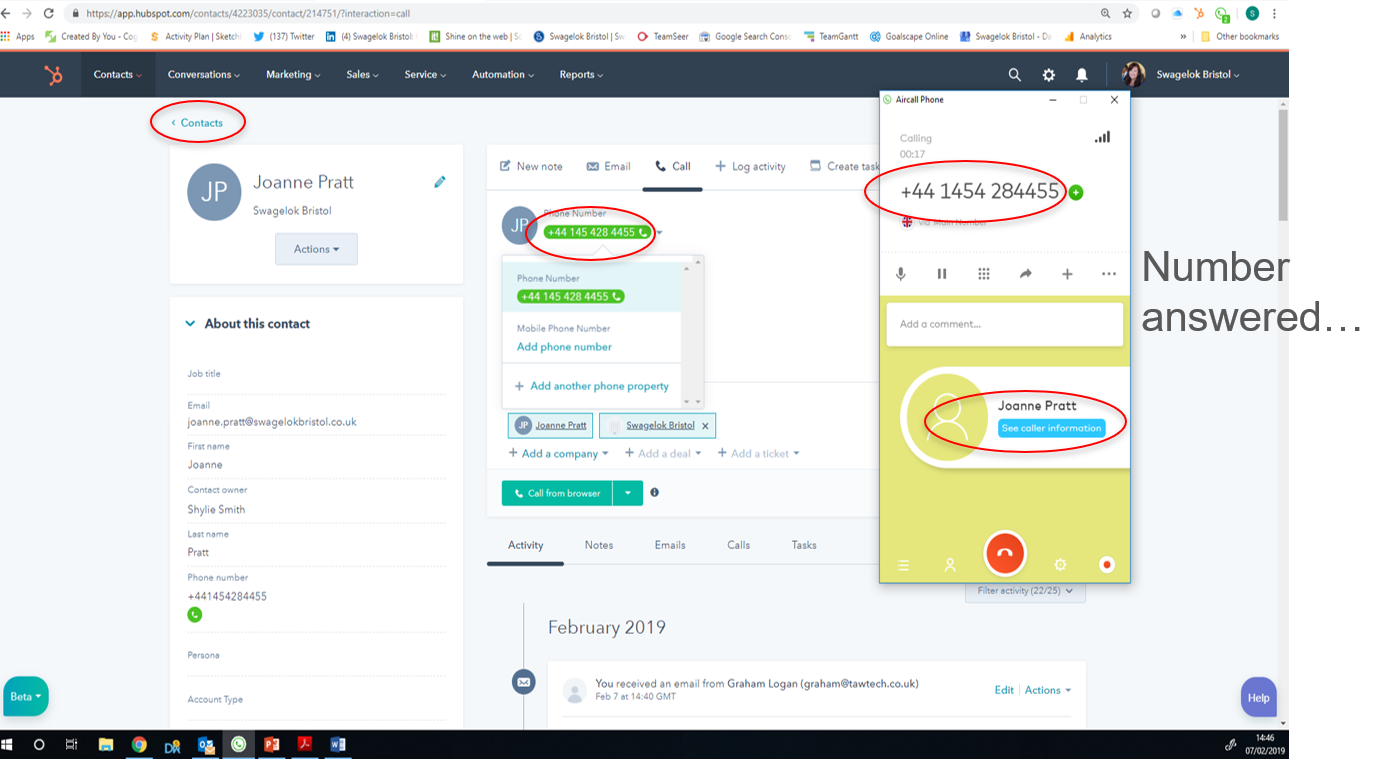Reload the page in Chrome
Image resolution: width=1389 pixels, height=759 pixels.
48,14
